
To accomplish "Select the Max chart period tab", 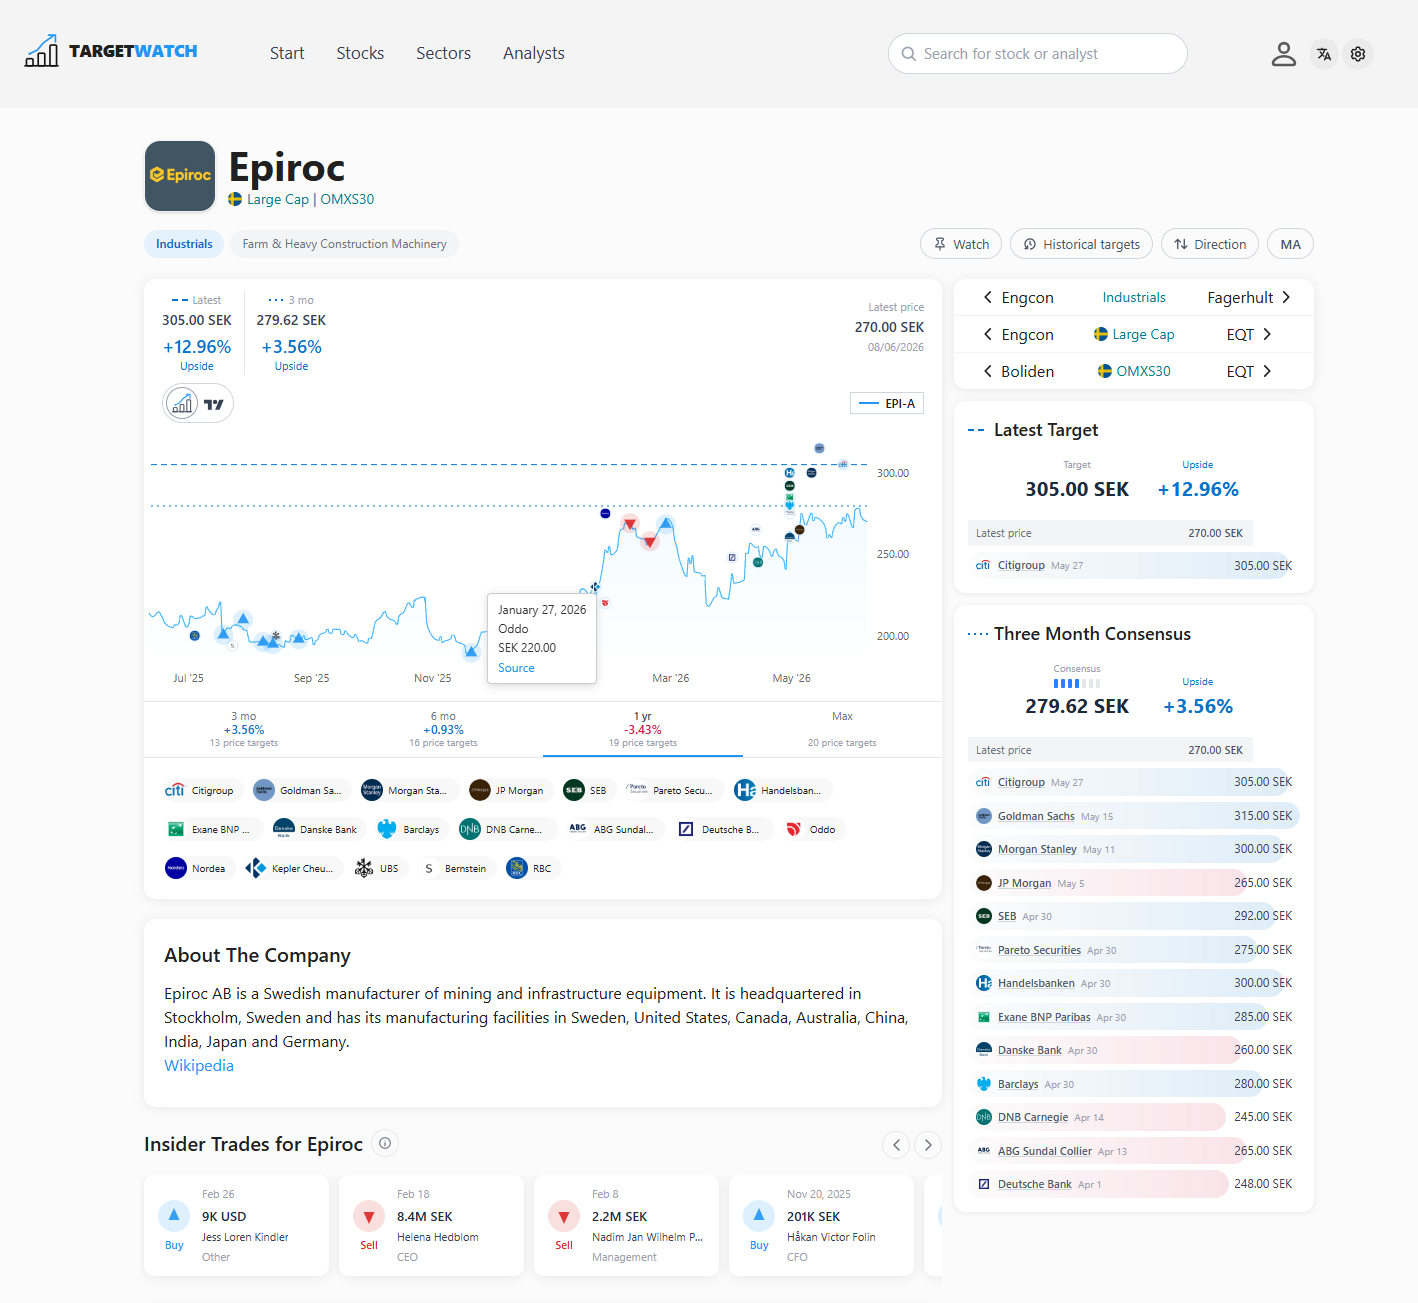I will pyautogui.click(x=842, y=729).
